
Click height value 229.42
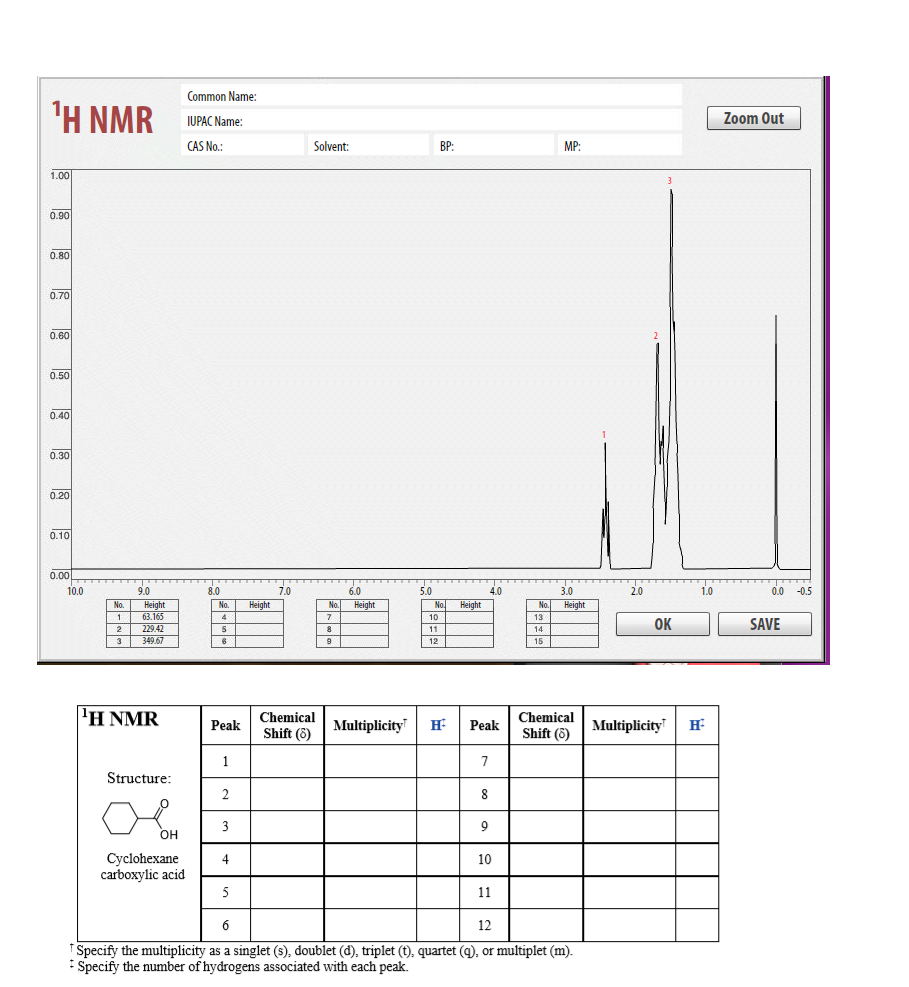[x=152, y=629]
